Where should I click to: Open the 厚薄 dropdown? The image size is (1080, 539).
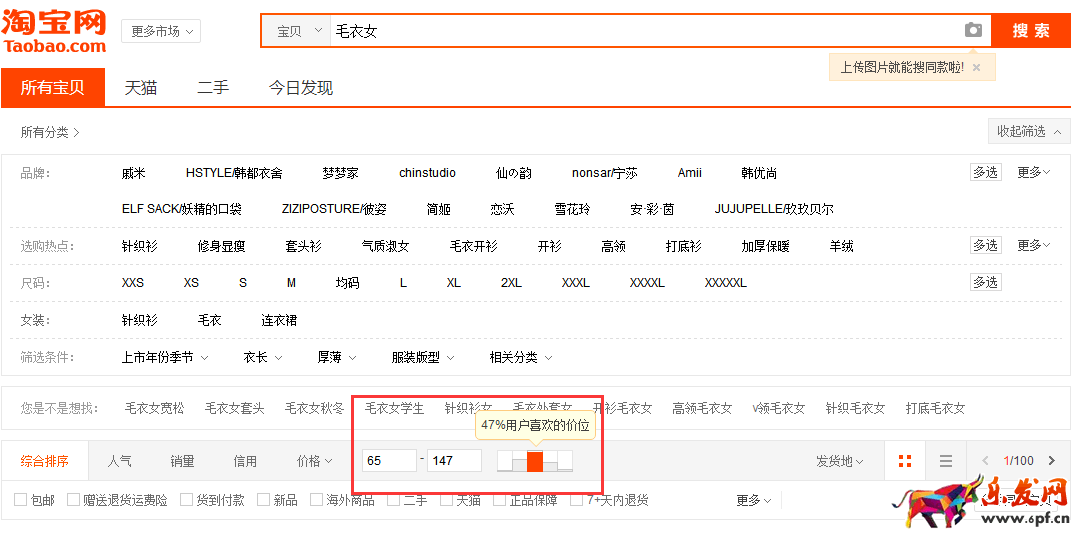pyautogui.click(x=337, y=357)
